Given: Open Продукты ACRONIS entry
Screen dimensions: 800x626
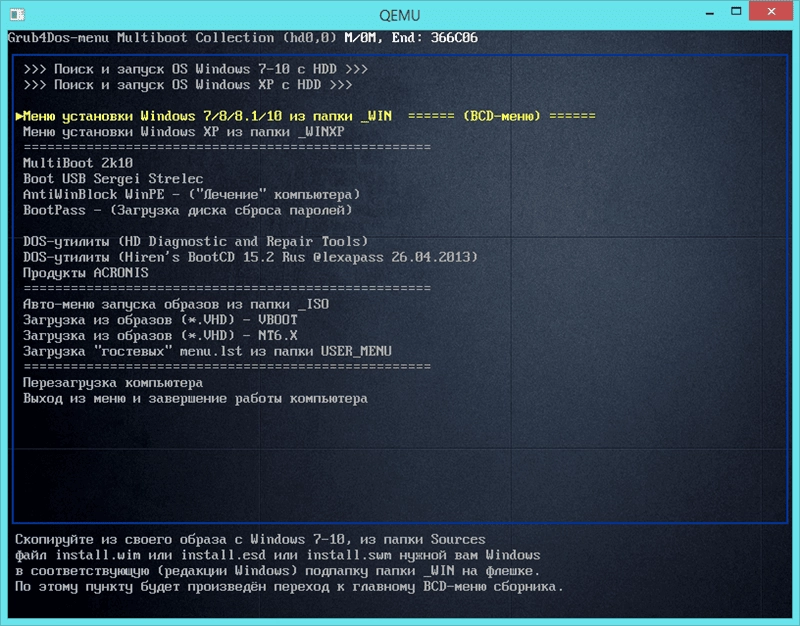Looking at the screenshot, I should coord(86,273).
